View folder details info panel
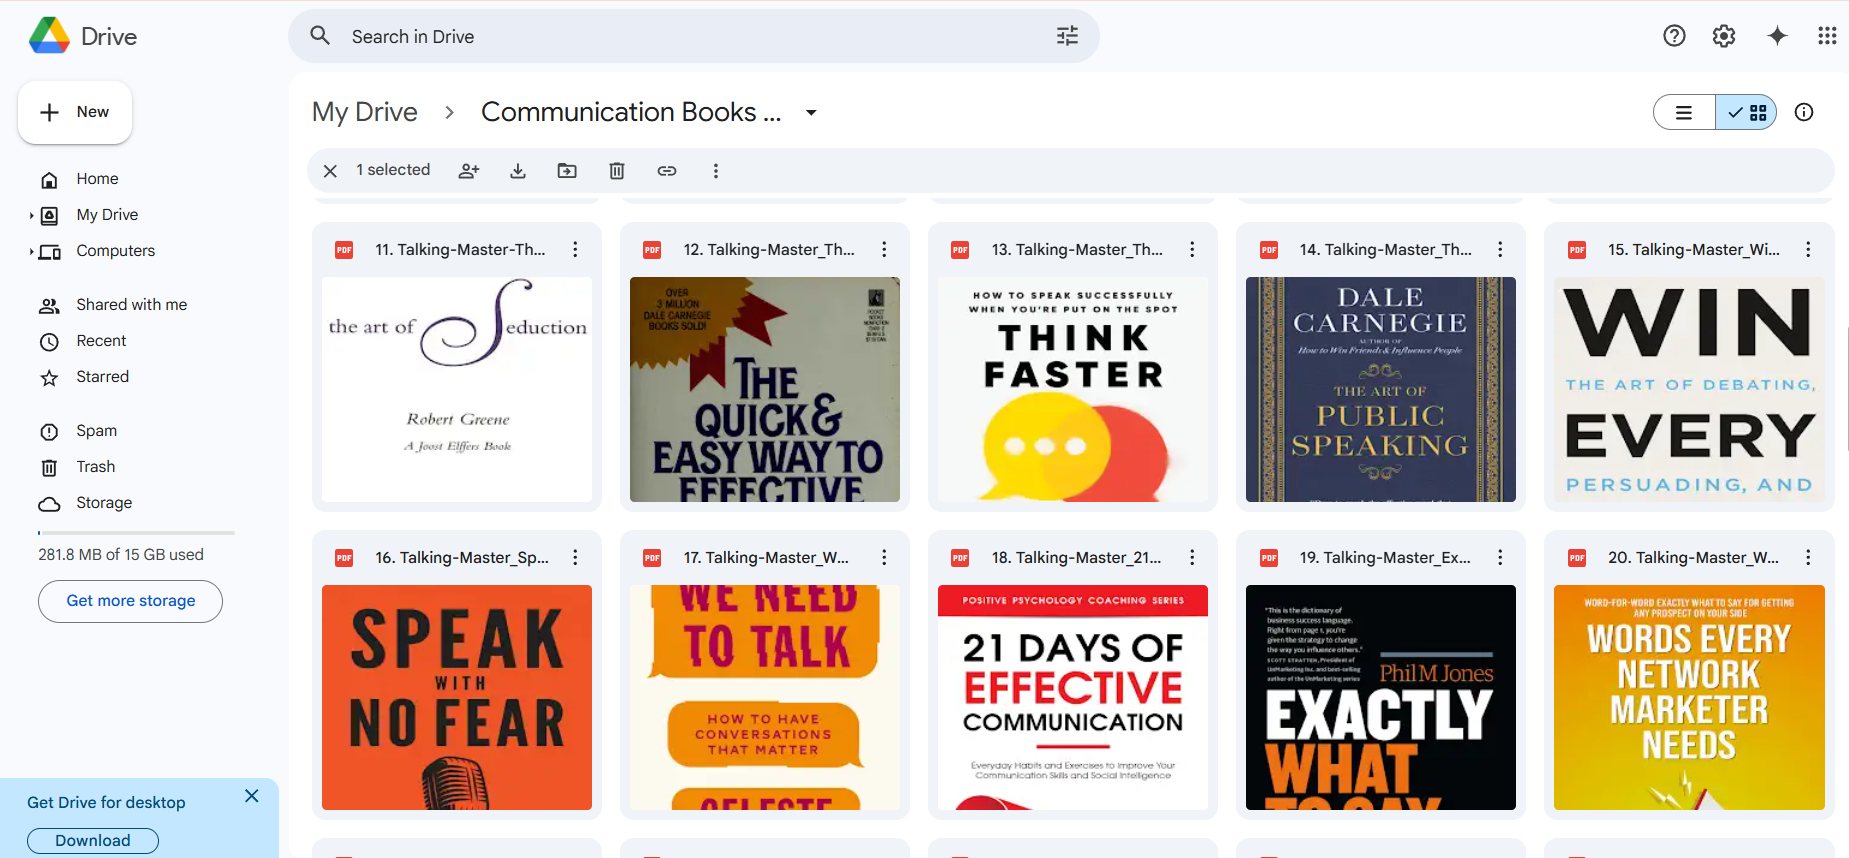The height and width of the screenshot is (858, 1849). pyautogui.click(x=1804, y=112)
